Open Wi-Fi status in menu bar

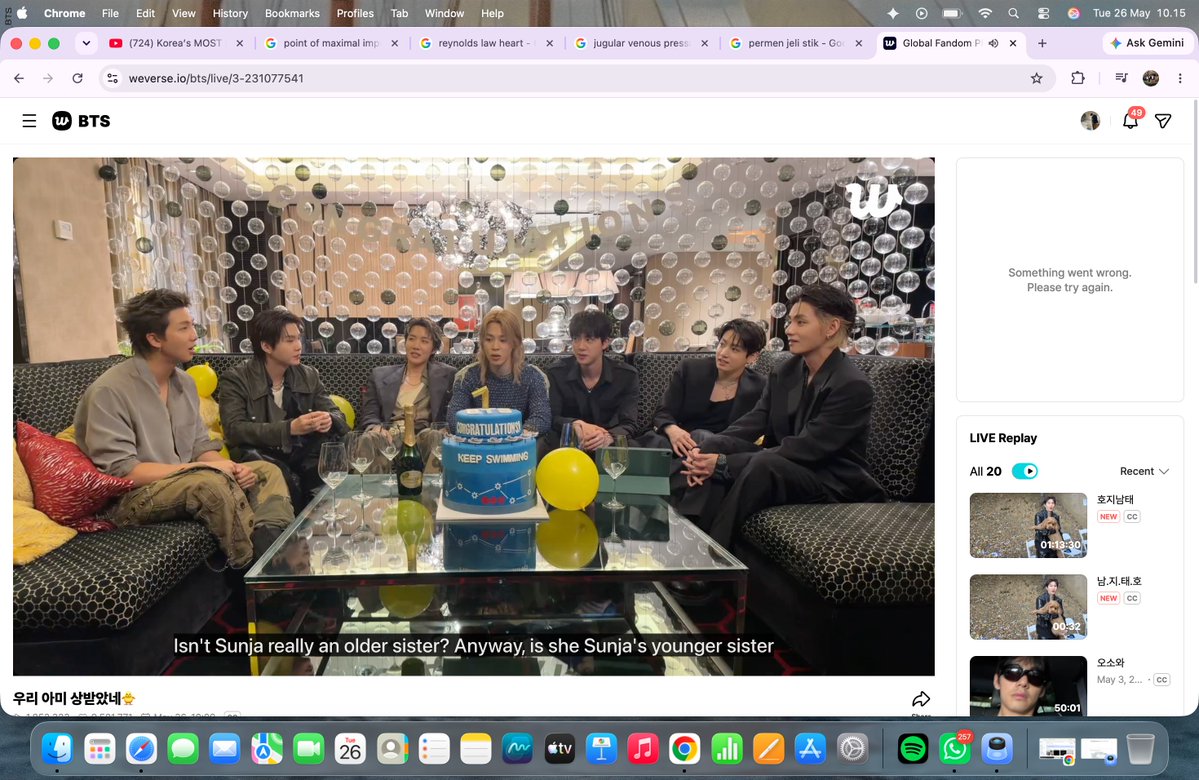pos(985,13)
